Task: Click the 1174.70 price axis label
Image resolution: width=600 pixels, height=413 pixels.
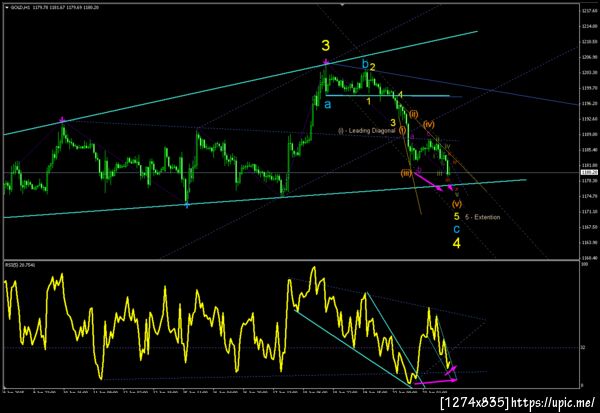Action: click(589, 196)
